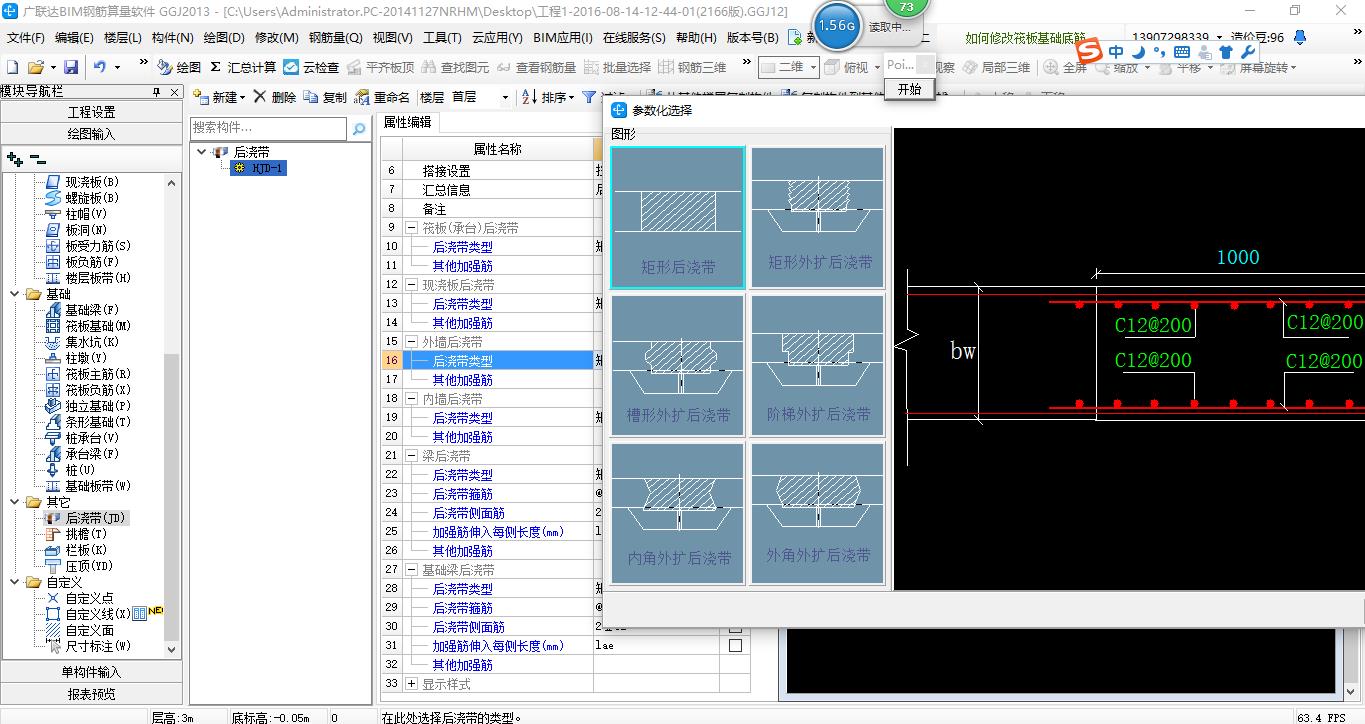Choose the 槽形外扩后浇带 shape thumbnail
Image resolution: width=1365 pixels, height=724 pixels.
coord(677,365)
